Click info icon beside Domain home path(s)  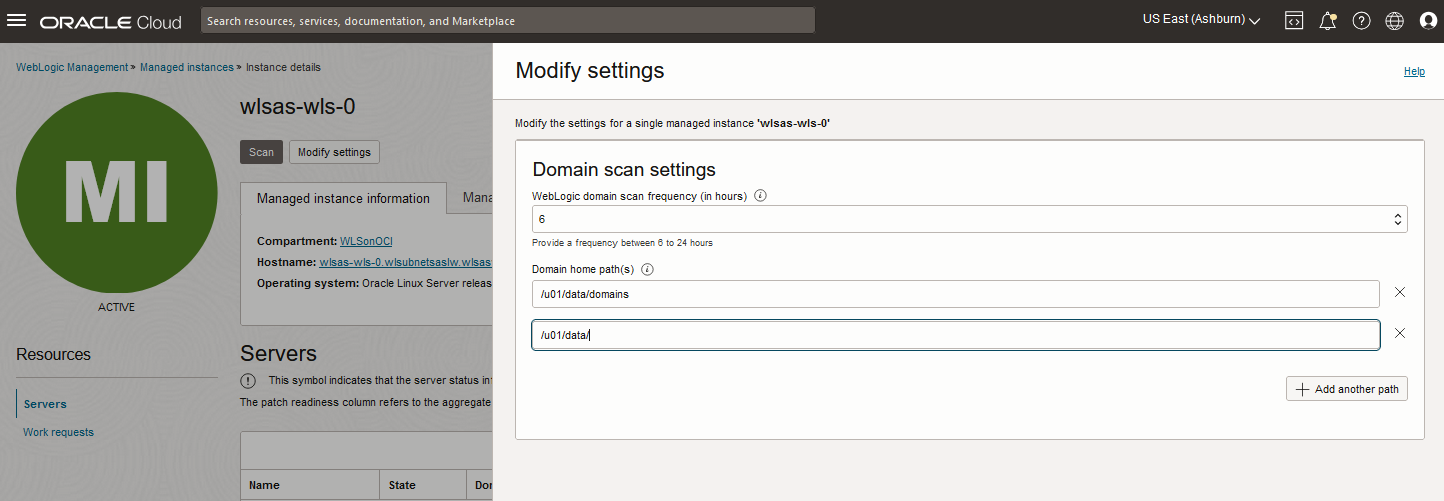[647, 270]
